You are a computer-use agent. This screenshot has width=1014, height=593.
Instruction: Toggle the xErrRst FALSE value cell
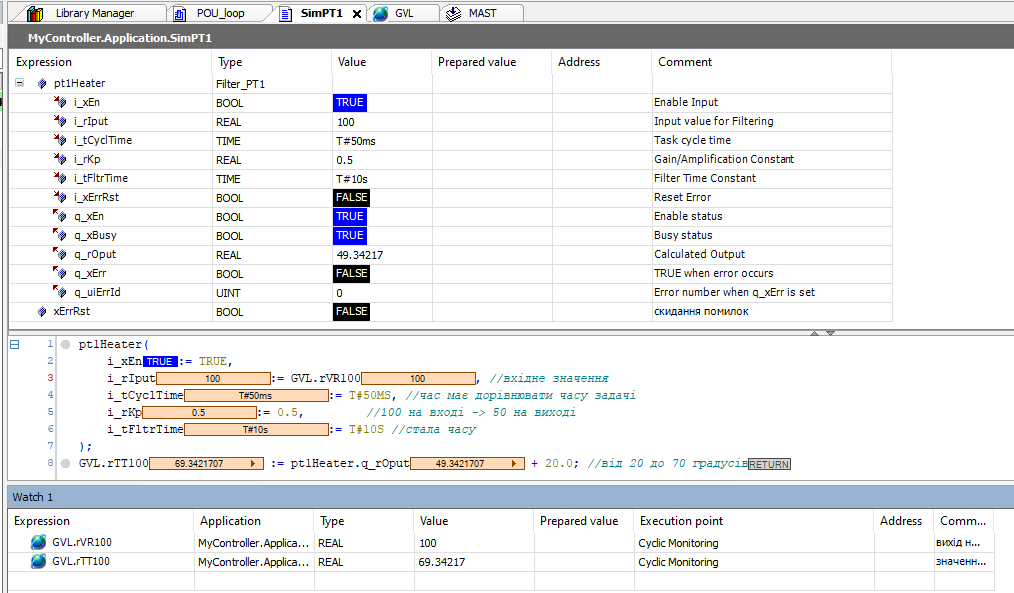(x=351, y=311)
